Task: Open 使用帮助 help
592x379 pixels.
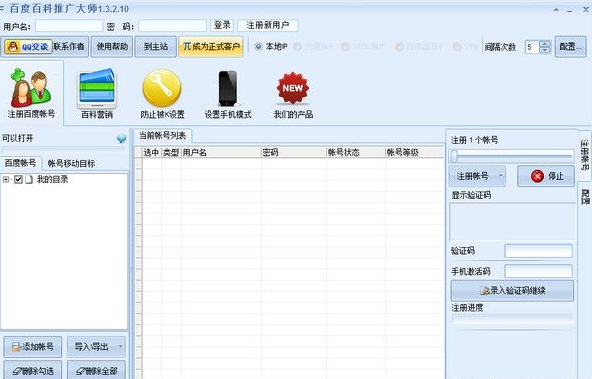Action: (x=112, y=47)
